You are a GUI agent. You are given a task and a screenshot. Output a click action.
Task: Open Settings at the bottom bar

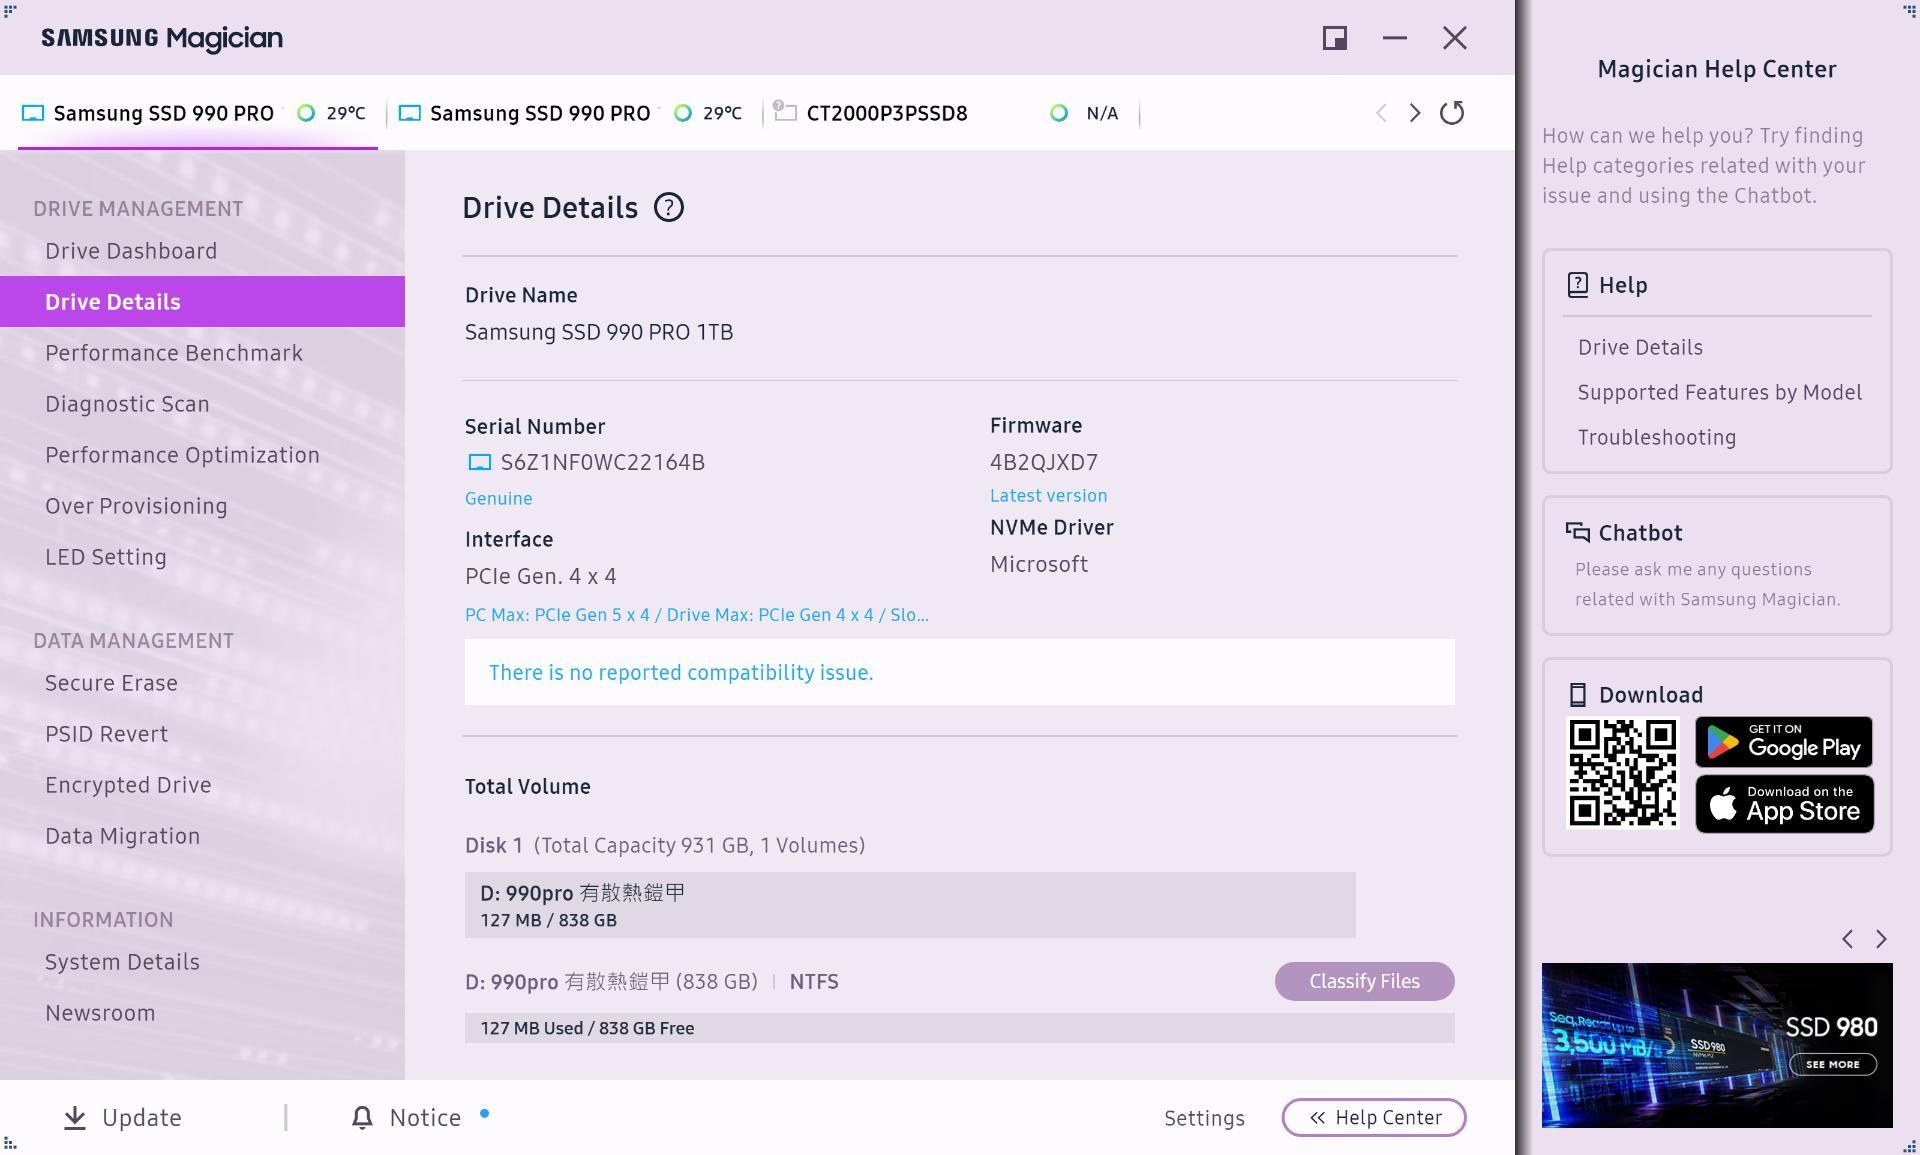pos(1204,1118)
